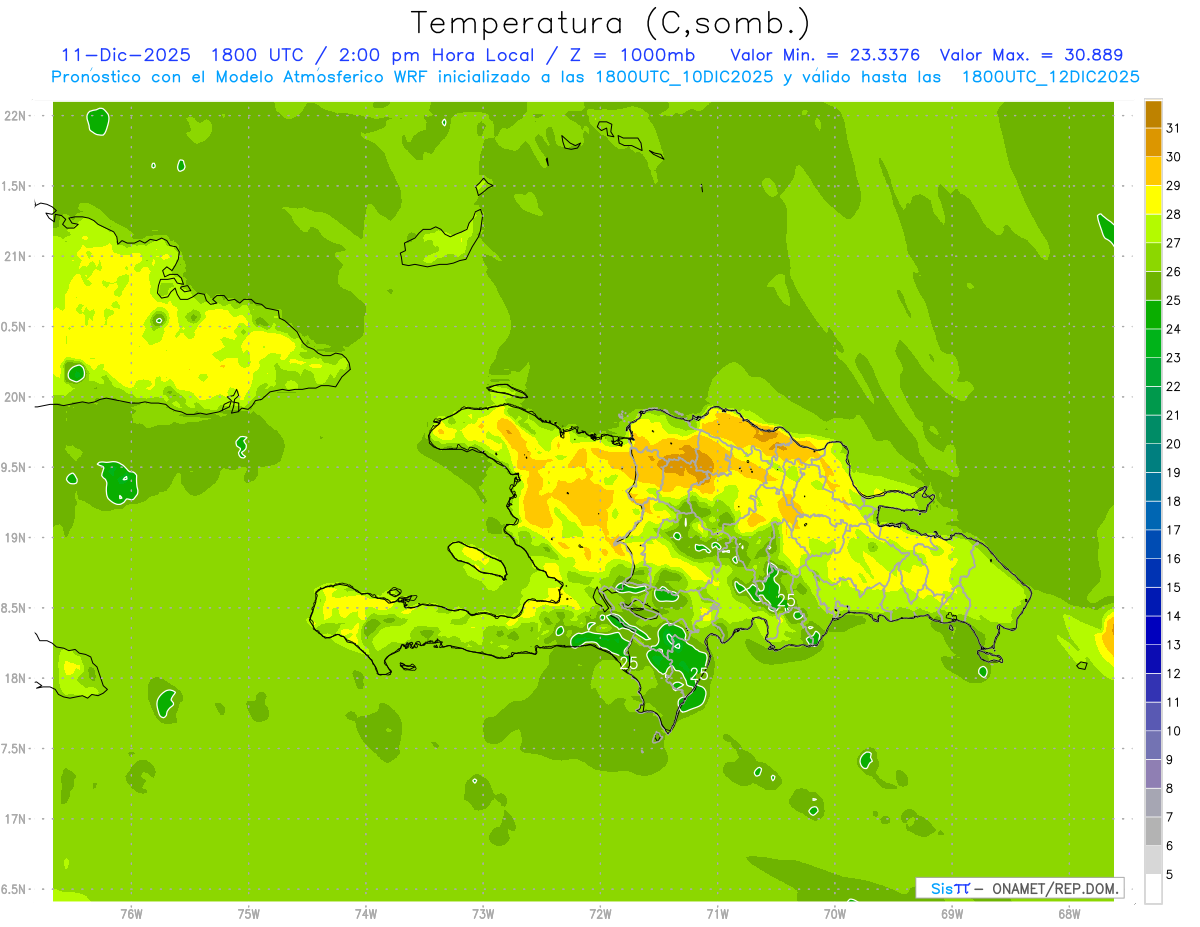Pick the lime swatch between 27 and 28
Screen dimensions: 1200x927
pyautogui.click(x=1153, y=229)
